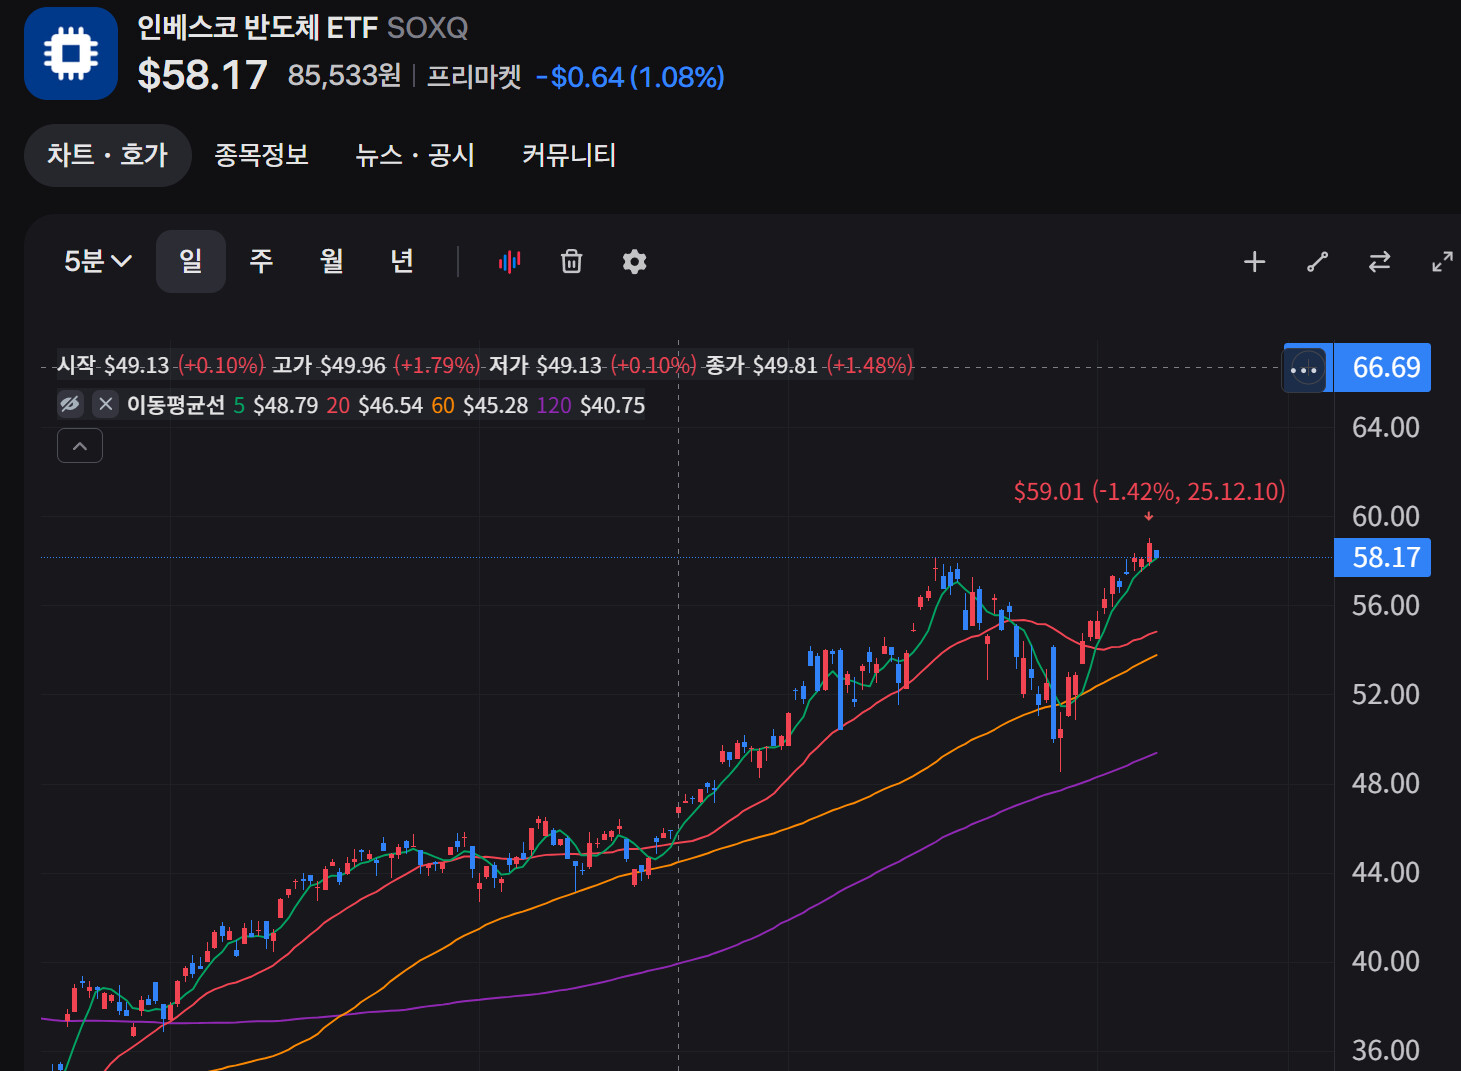The image size is (1461, 1071).
Task: Click the trash can delete drawings icon
Action: pos(571,262)
